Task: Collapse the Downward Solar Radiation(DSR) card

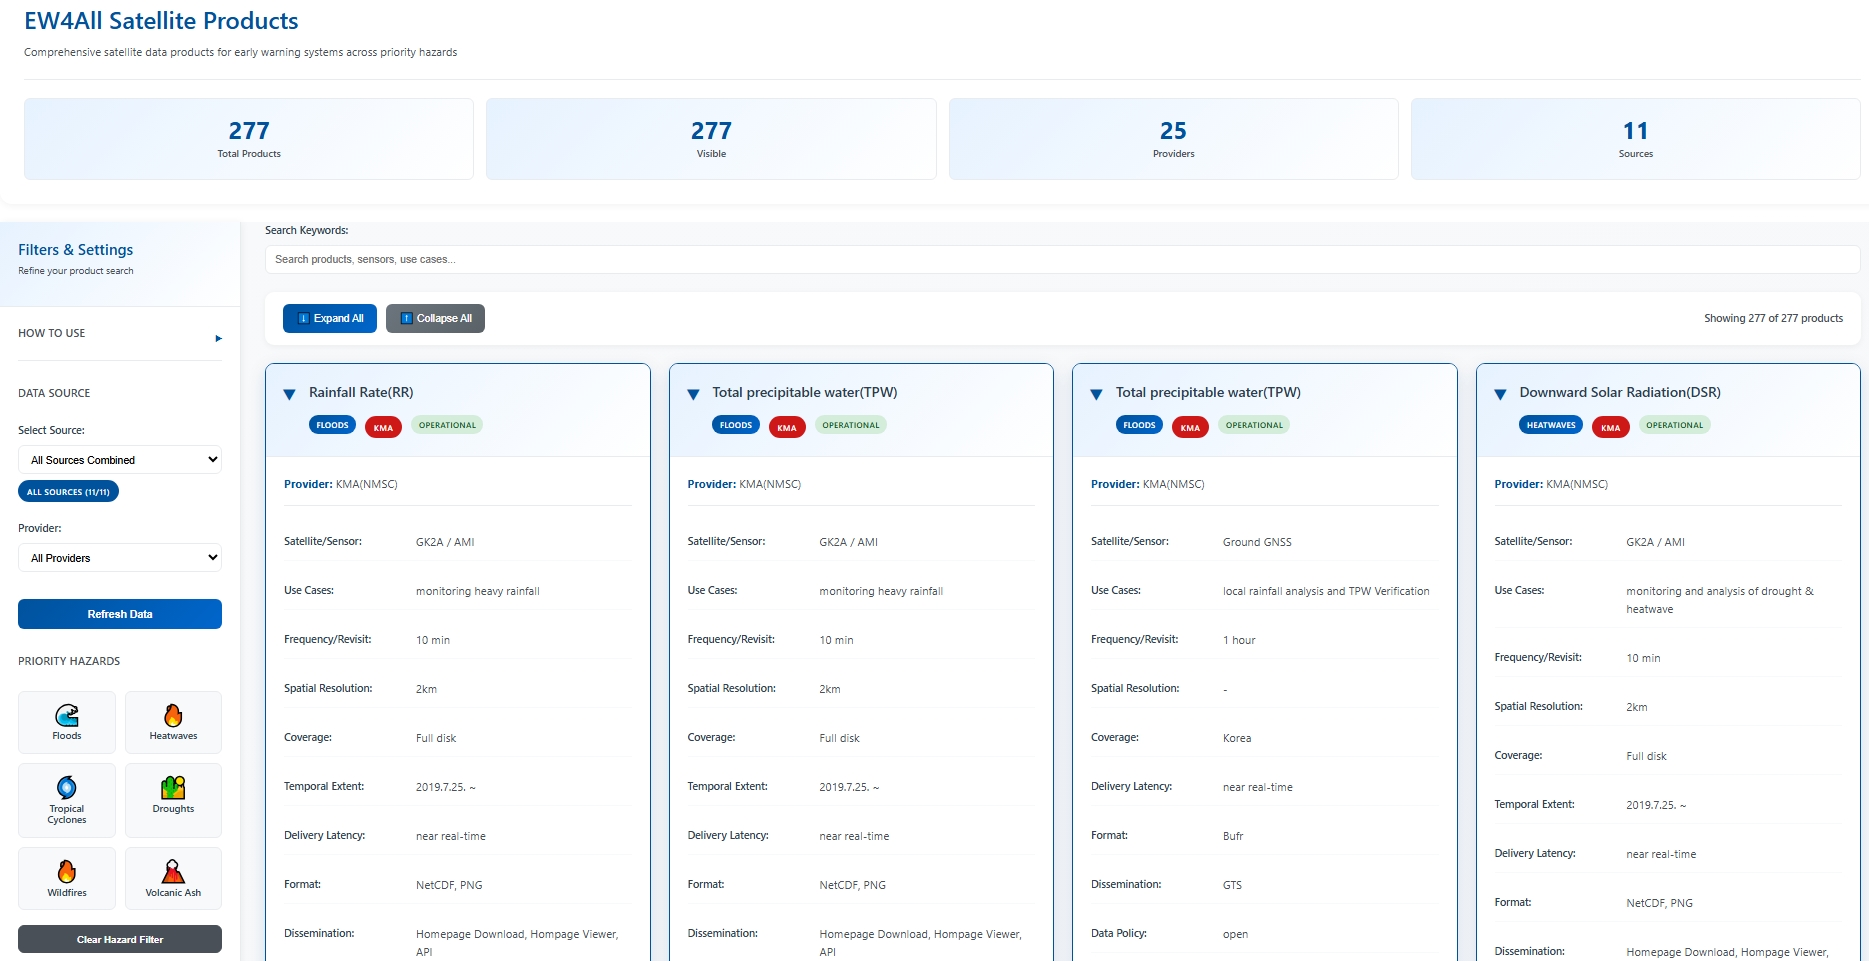Action: tap(1500, 394)
